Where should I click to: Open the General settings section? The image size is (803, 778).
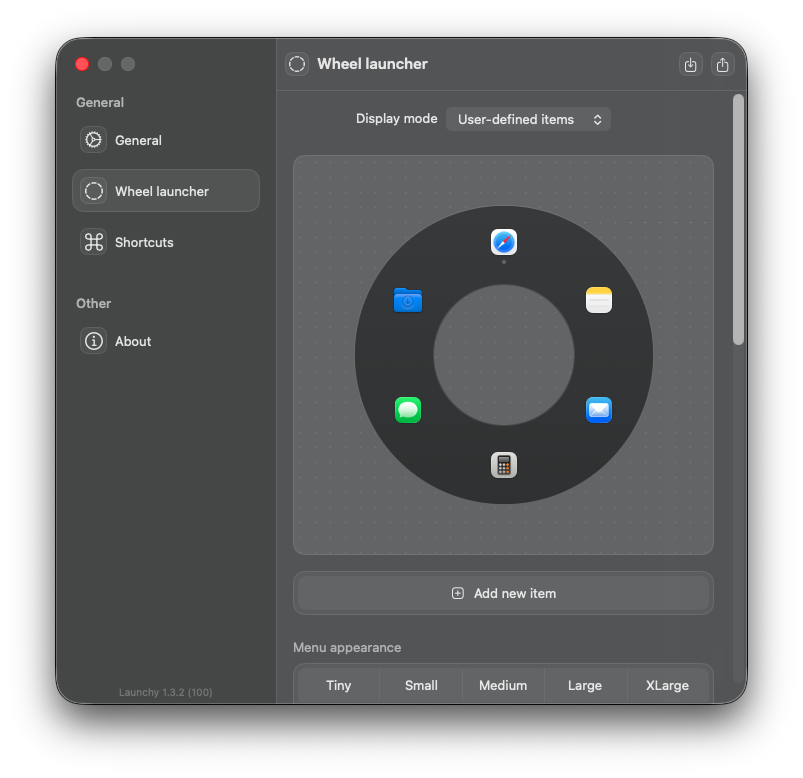pos(166,140)
